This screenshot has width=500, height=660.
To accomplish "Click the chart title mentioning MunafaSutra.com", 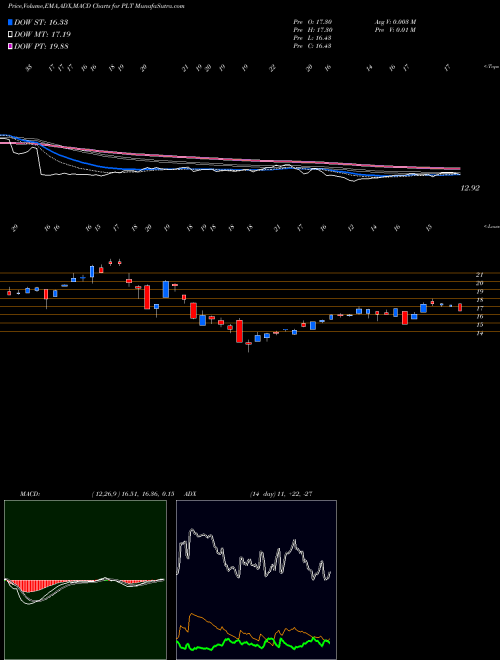I will pos(96,7).
